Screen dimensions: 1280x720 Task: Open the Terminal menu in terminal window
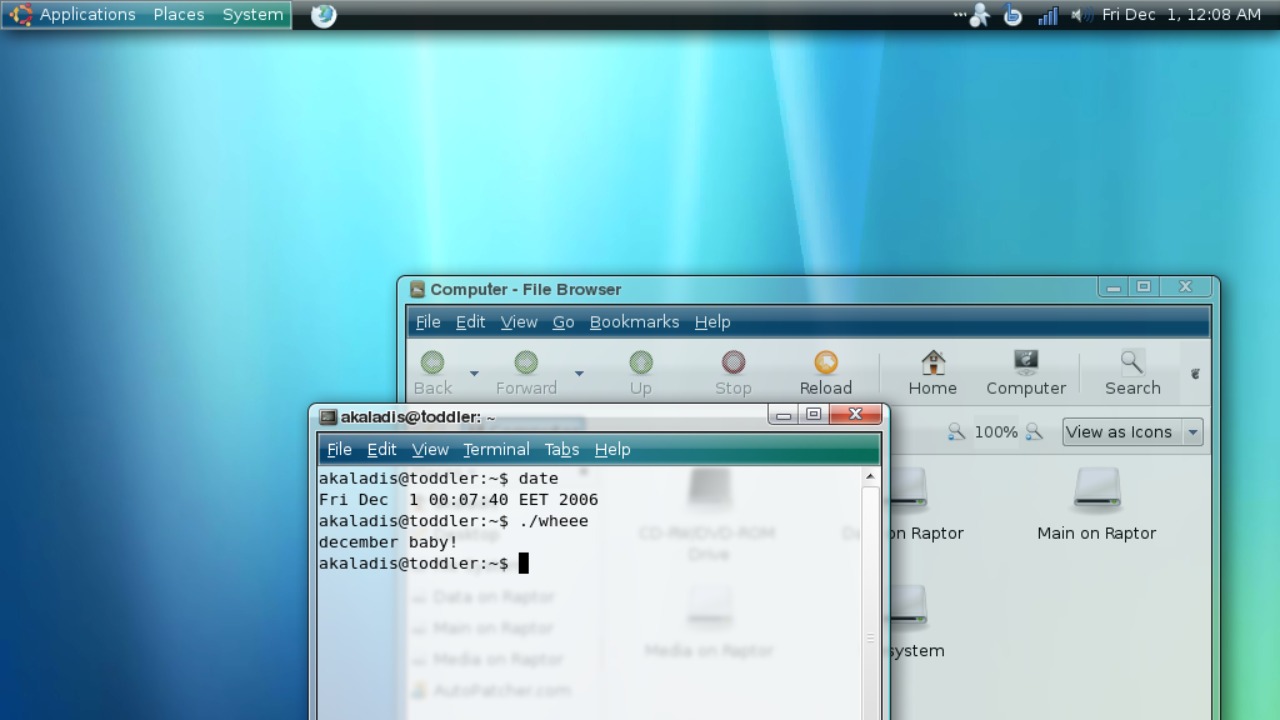point(496,450)
